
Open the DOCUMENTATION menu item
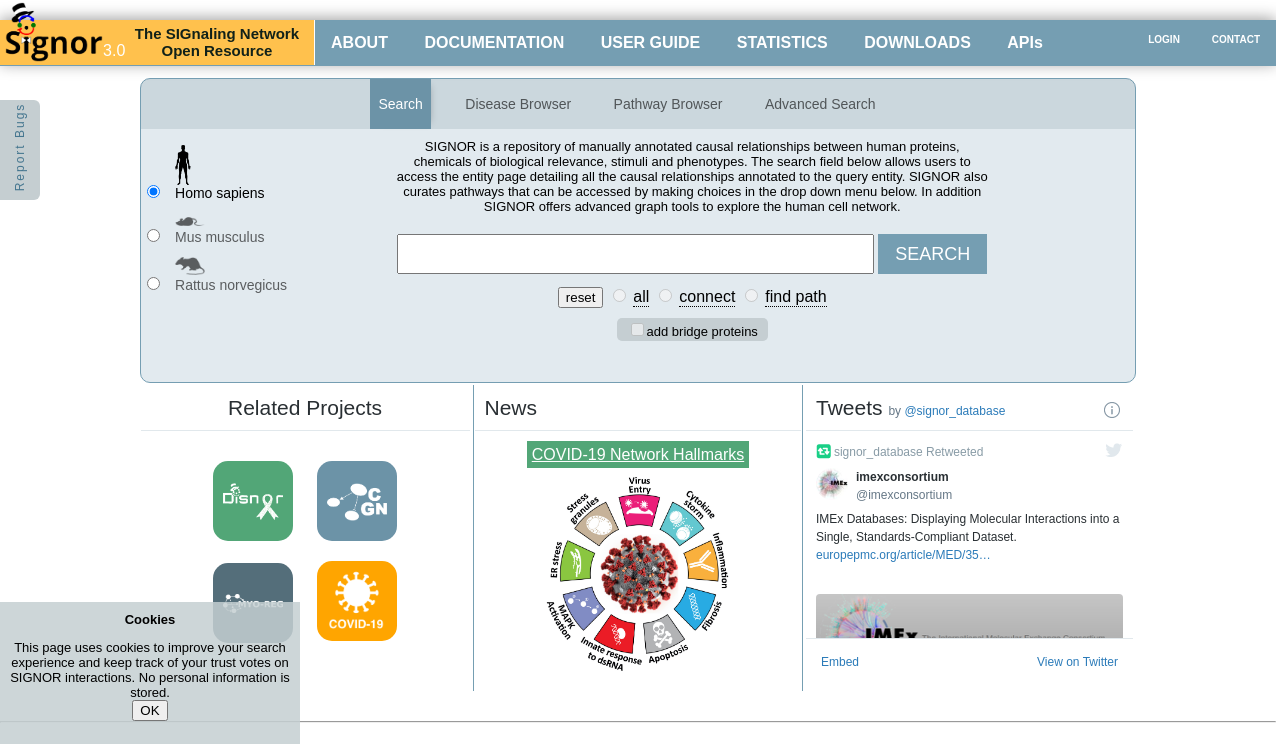click(x=494, y=42)
